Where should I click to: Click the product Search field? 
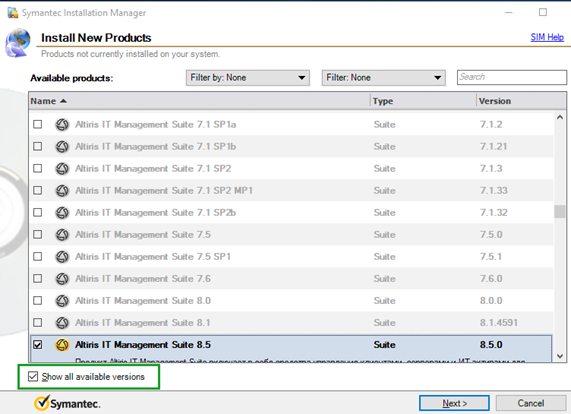point(512,77)
